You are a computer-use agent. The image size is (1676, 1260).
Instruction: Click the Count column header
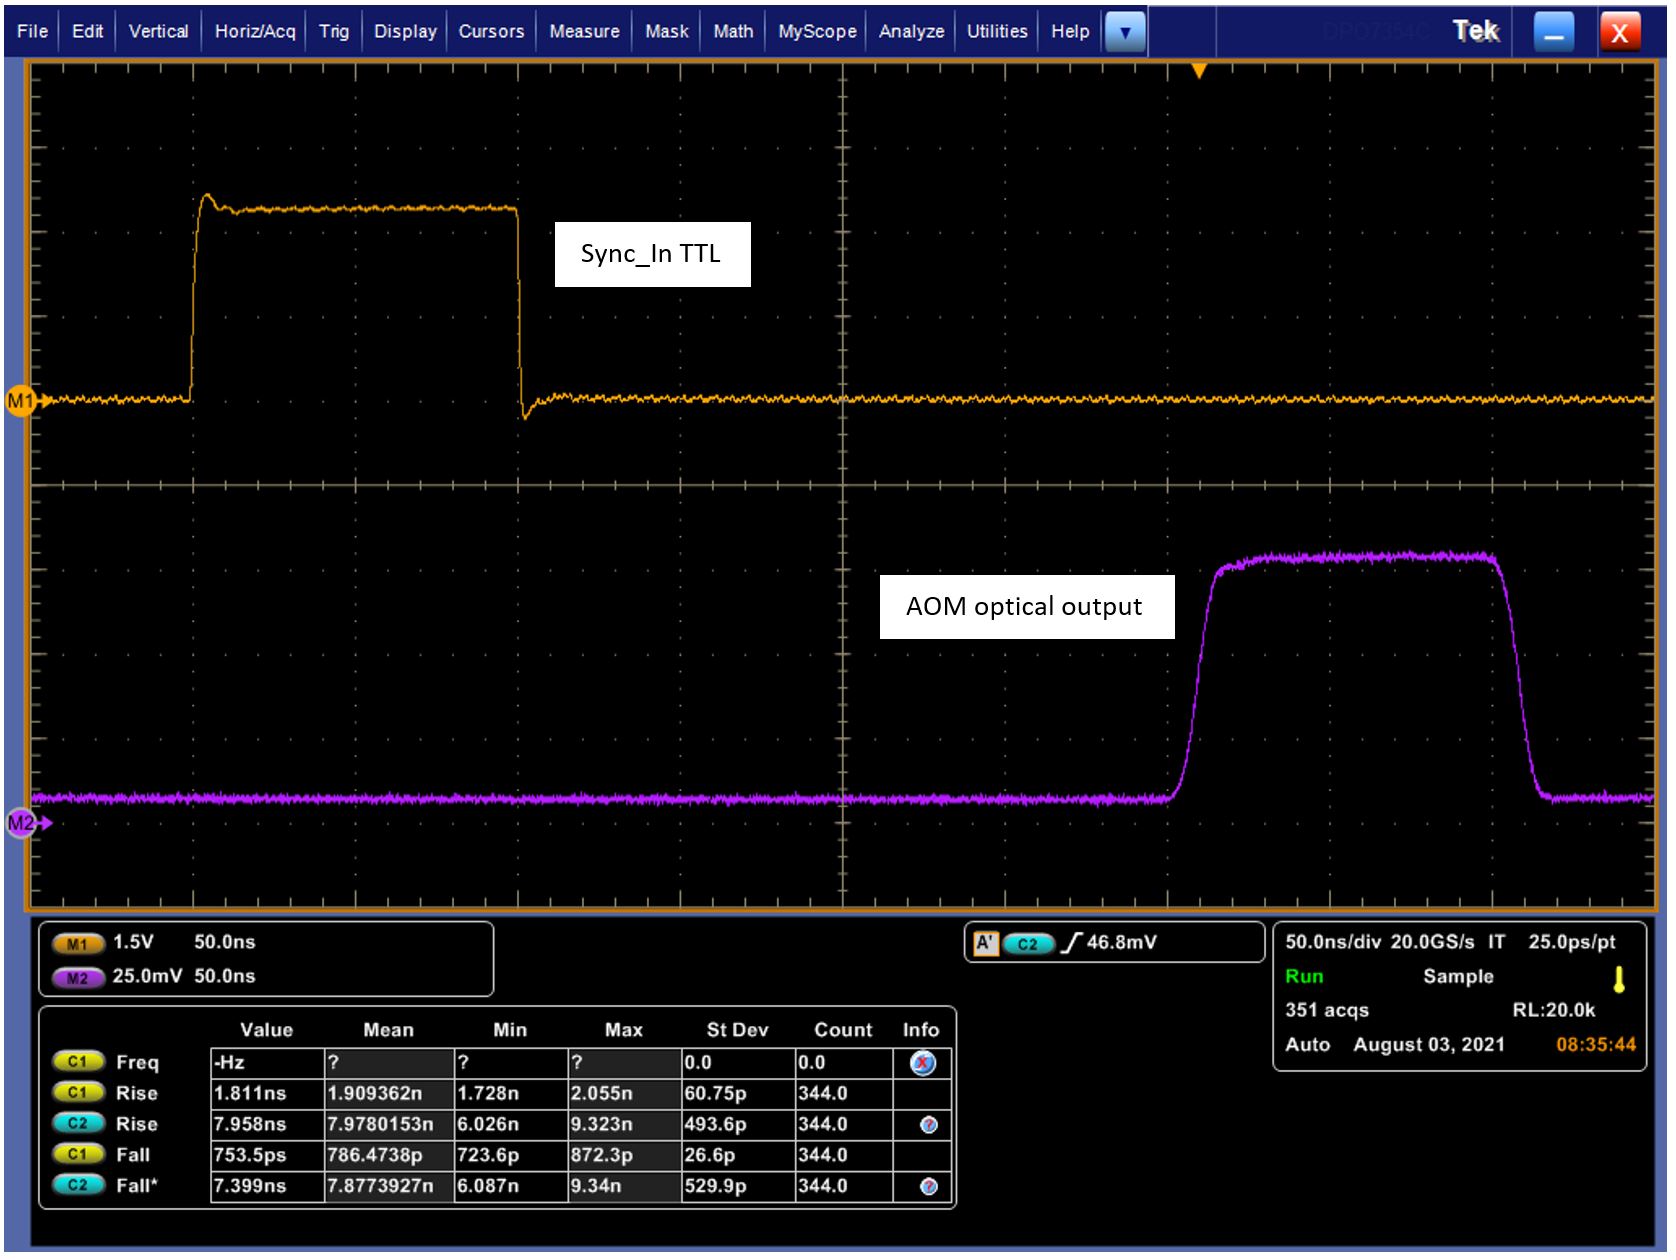pos(843,1030)
